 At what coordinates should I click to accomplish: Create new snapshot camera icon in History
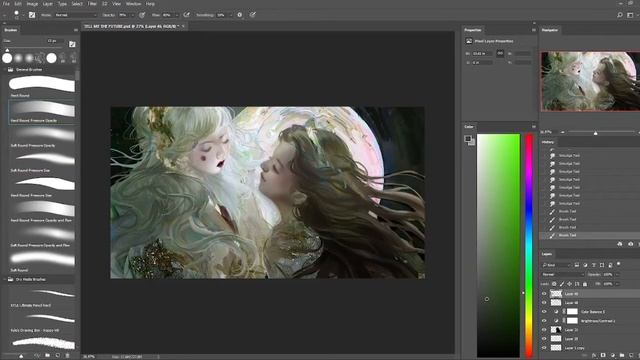631,244
